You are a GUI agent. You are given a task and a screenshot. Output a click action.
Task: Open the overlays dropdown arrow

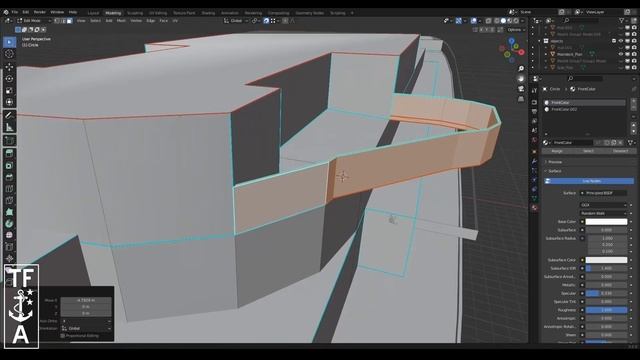click(479, 20)
